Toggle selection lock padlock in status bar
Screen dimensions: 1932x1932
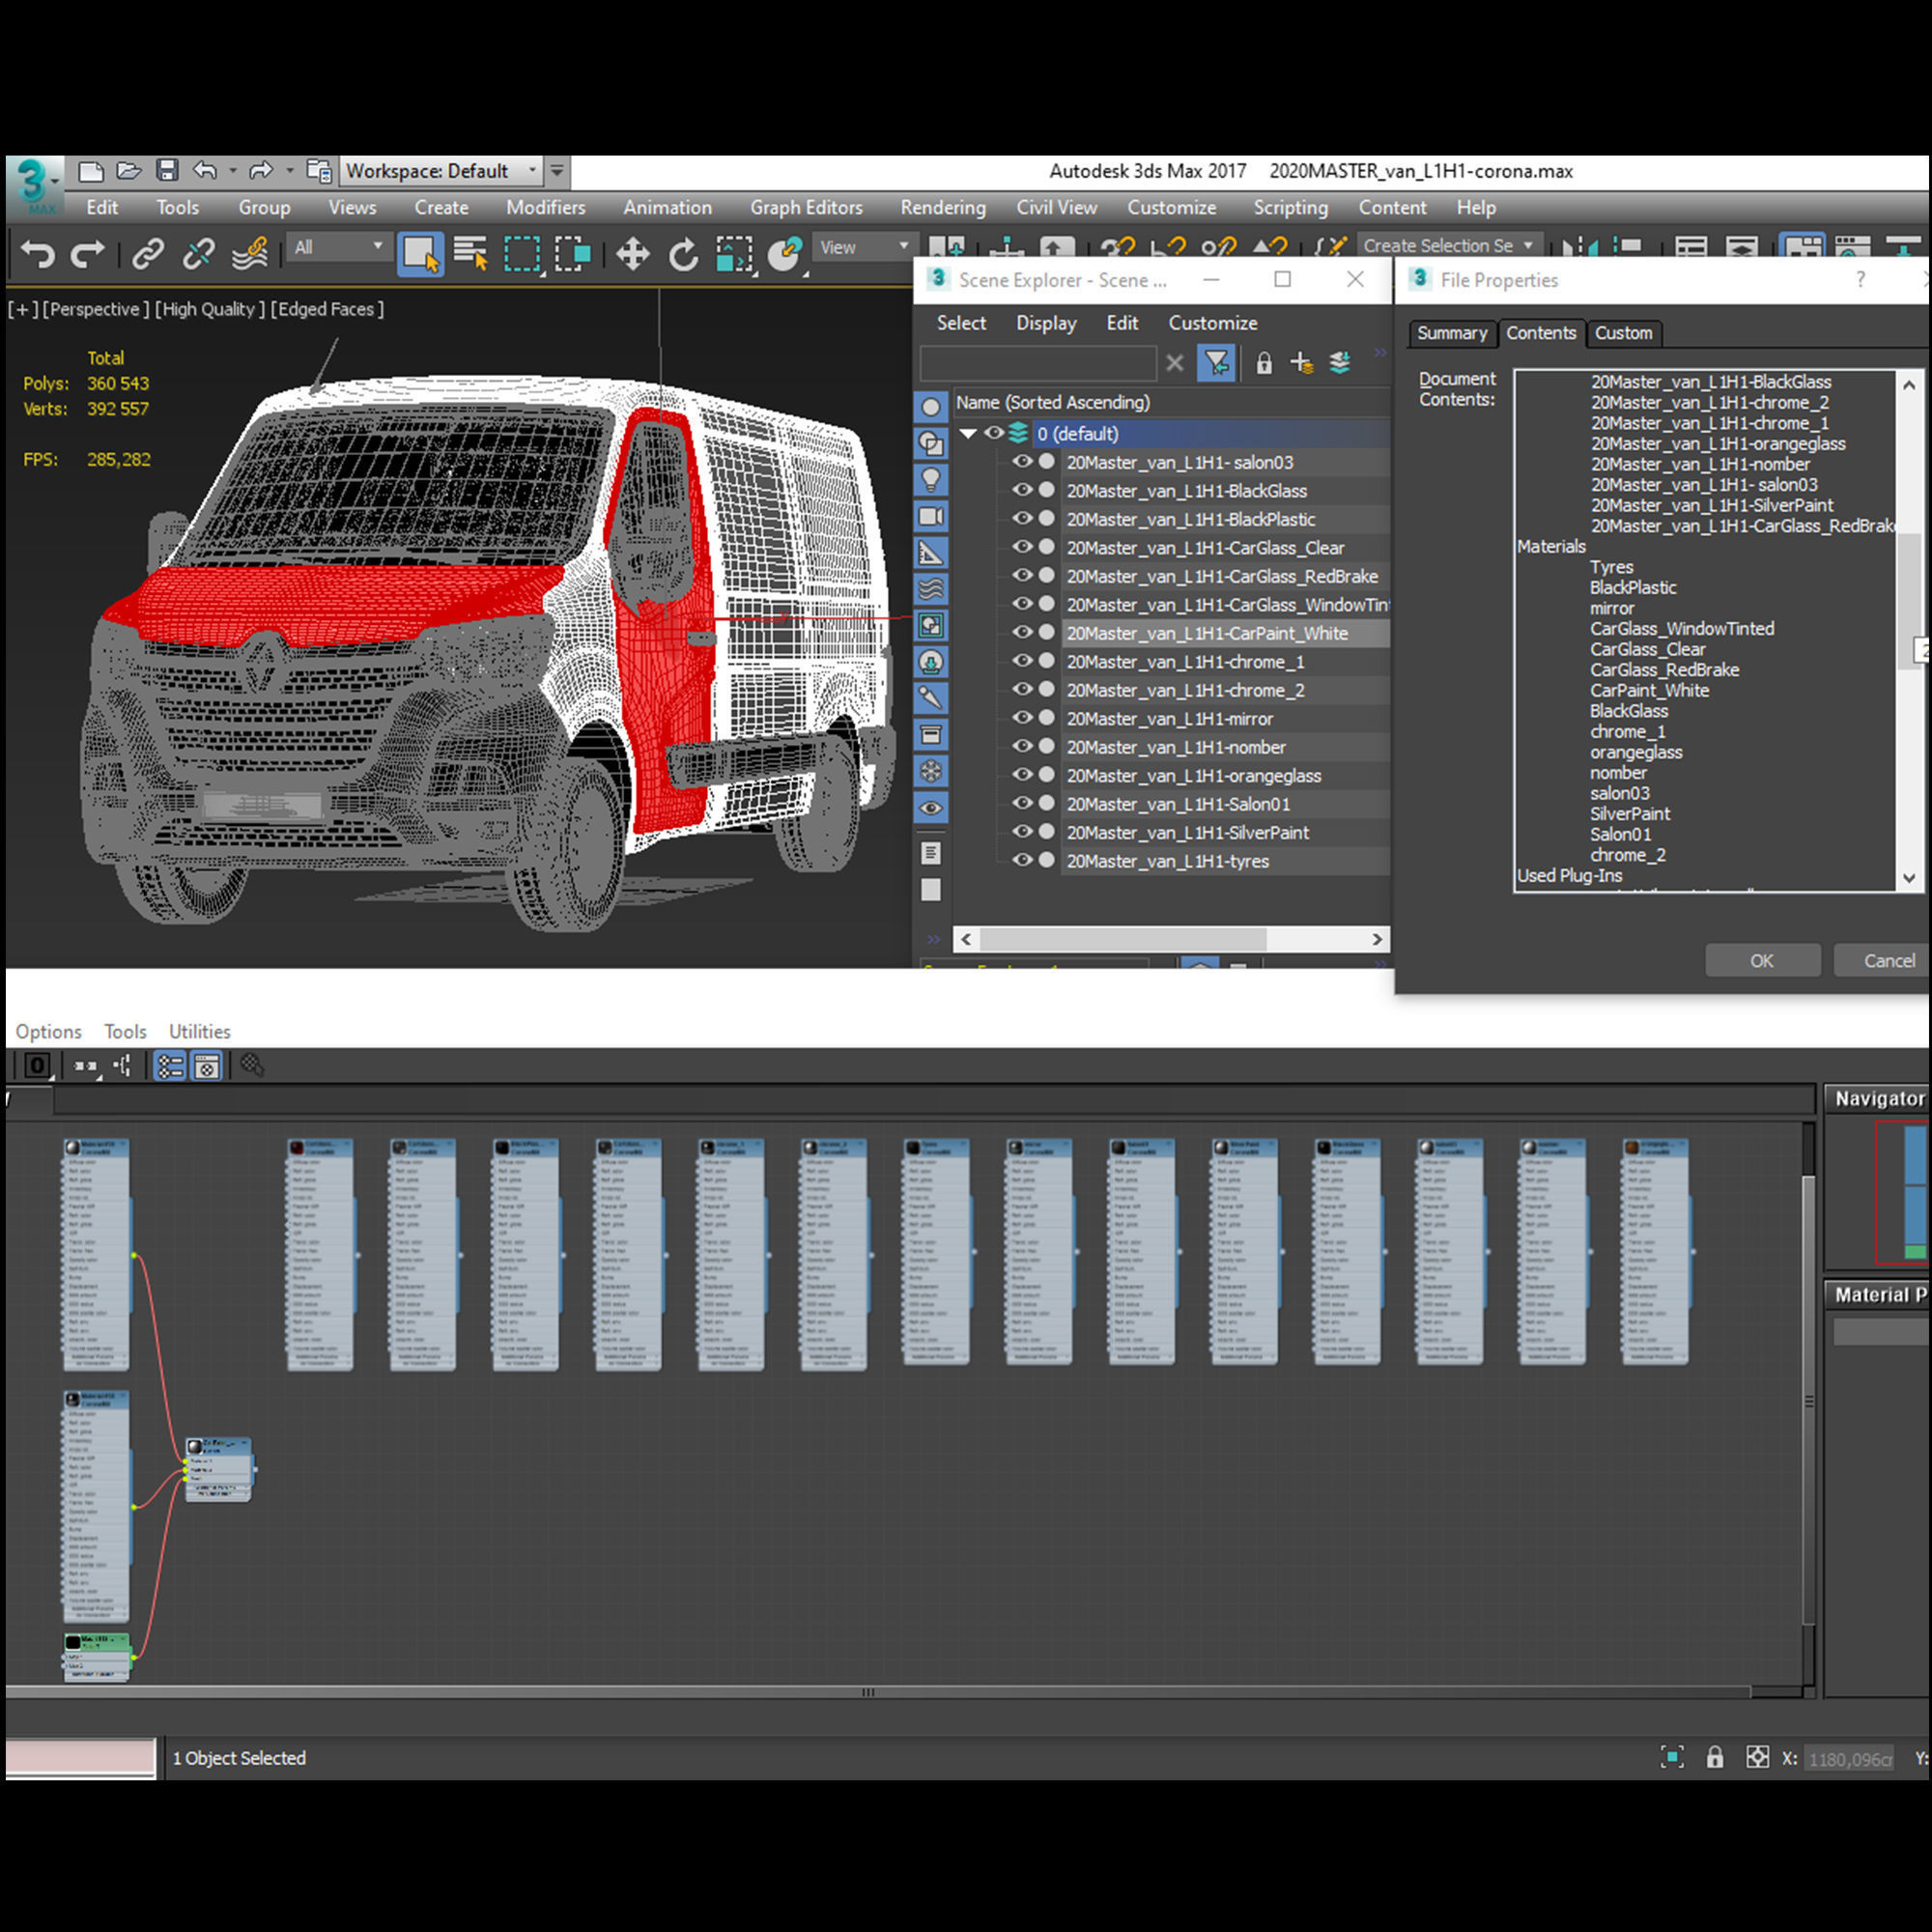coord(1714,1757)
